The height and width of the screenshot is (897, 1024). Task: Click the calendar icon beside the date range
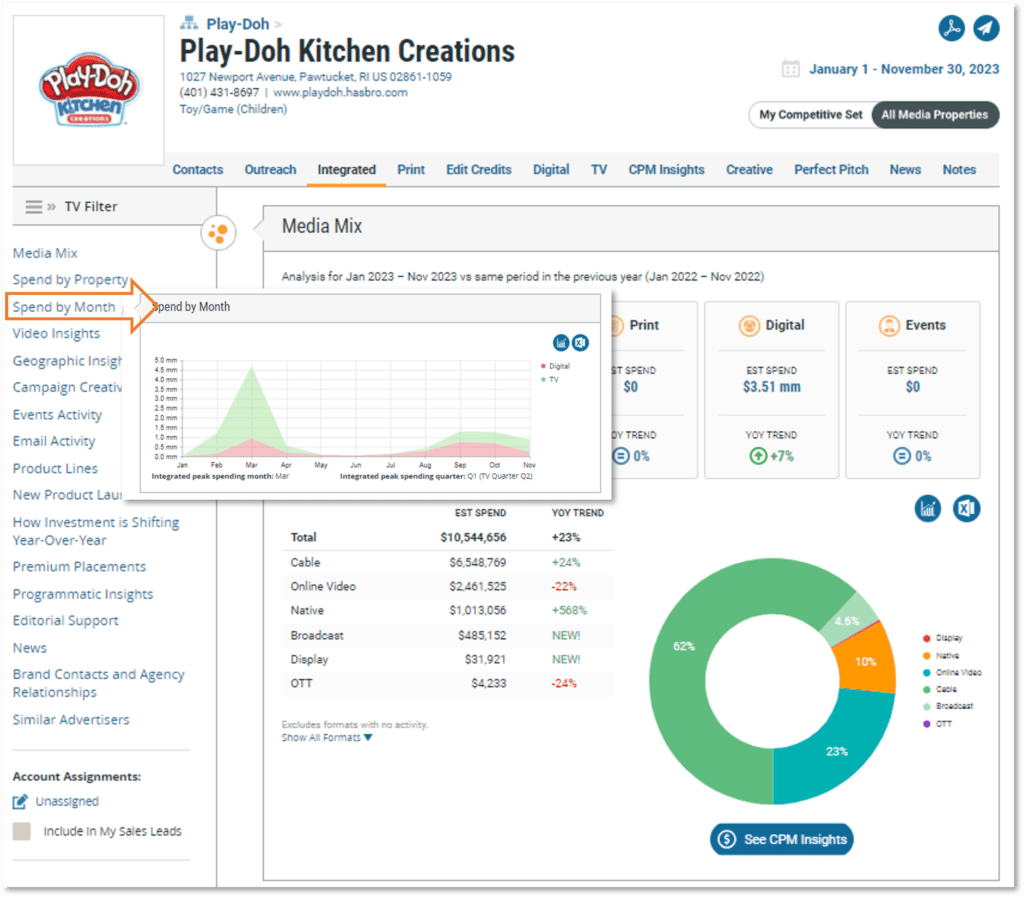(790, 69)
